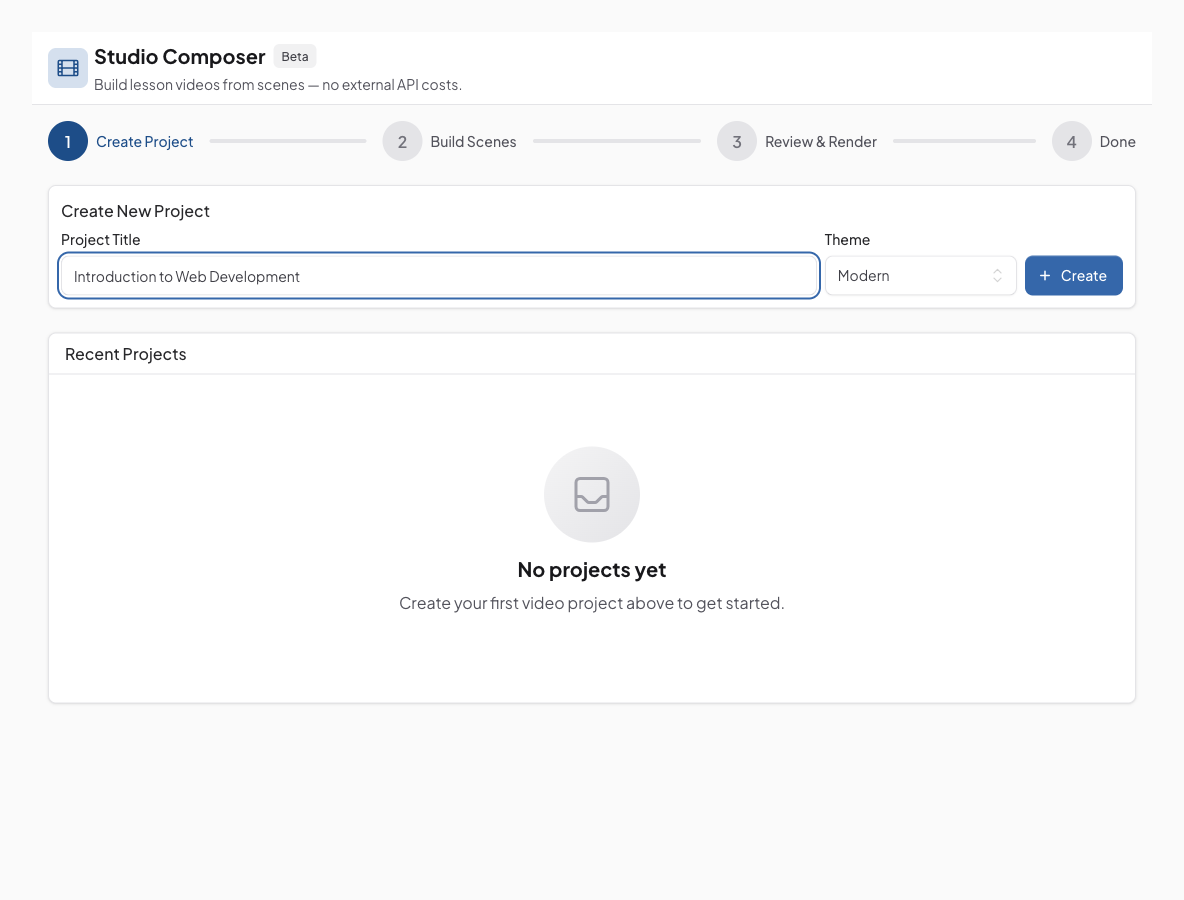Click the Recent Projects panel header

click(x=126, y=354)
